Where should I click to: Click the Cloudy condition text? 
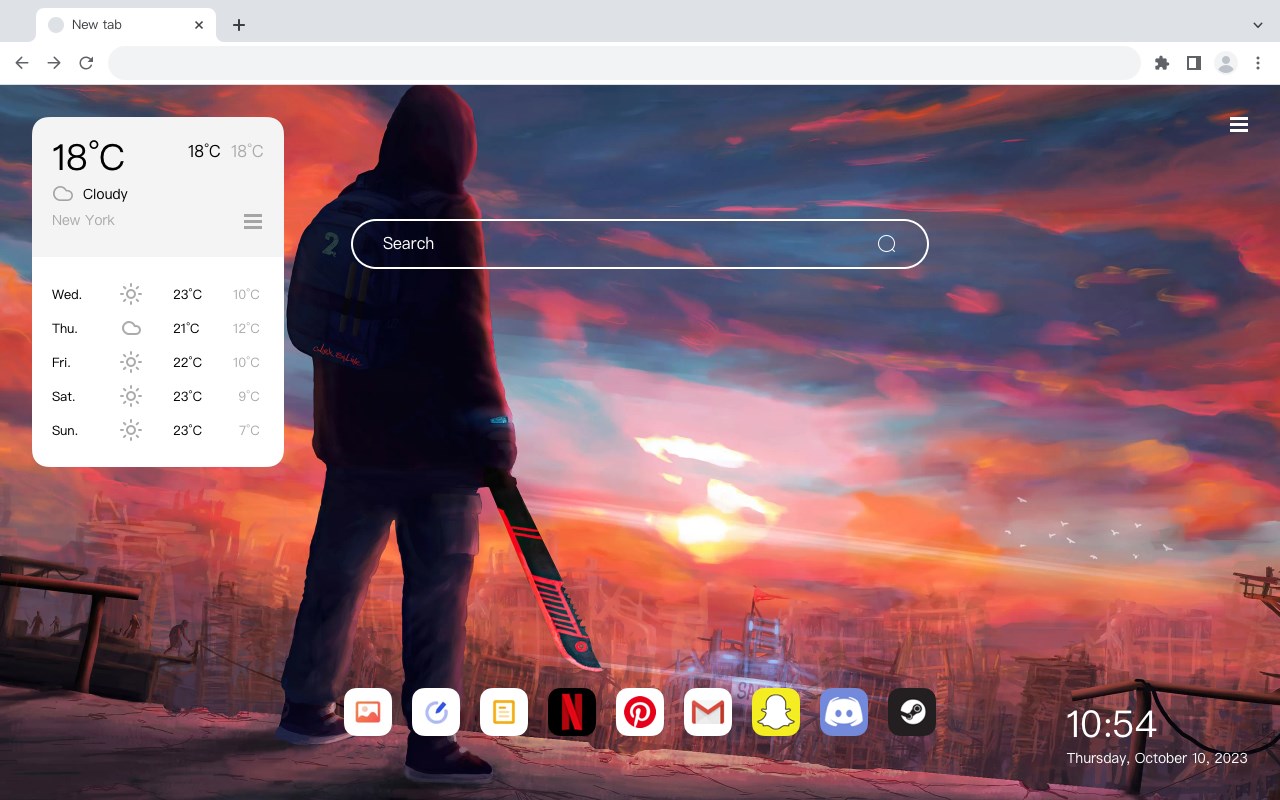105,194
